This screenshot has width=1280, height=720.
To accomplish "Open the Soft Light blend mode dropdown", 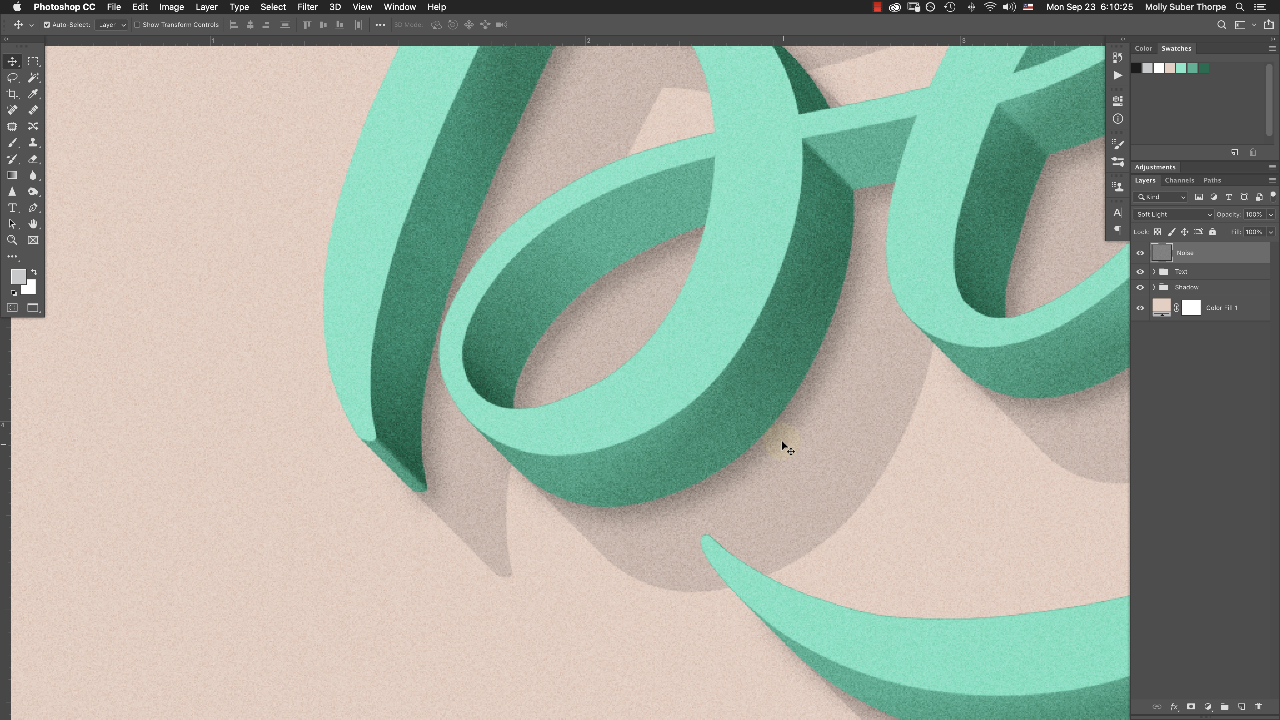I will 1174,214.
